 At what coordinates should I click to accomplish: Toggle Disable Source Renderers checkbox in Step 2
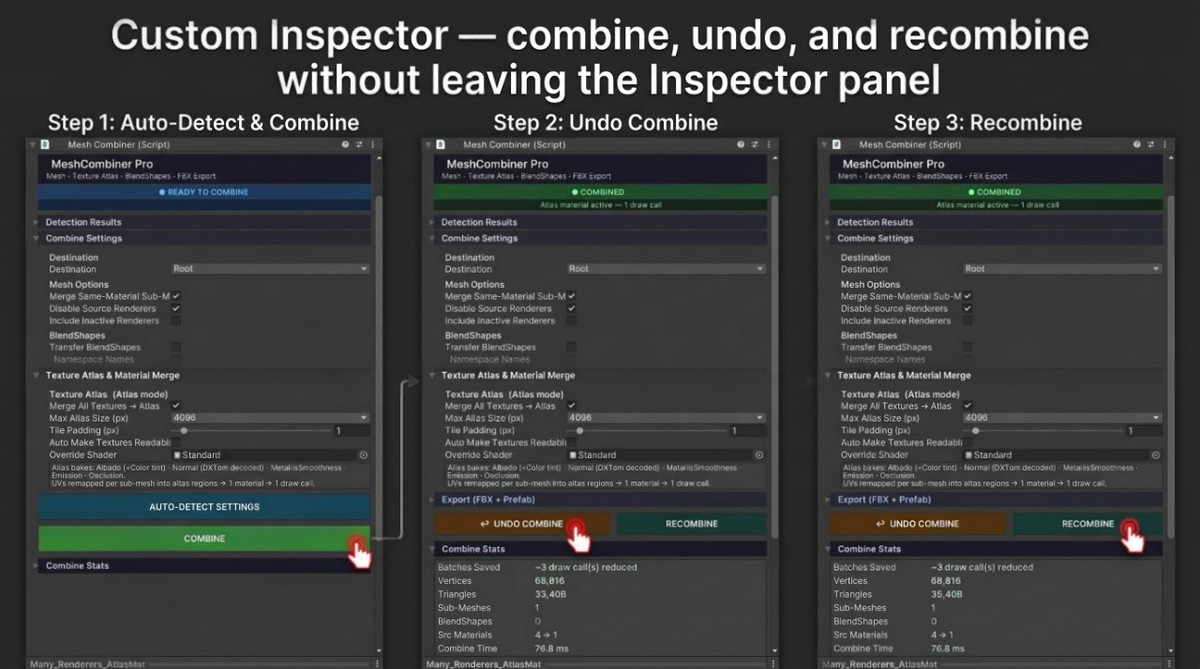[x=572, y=309]
